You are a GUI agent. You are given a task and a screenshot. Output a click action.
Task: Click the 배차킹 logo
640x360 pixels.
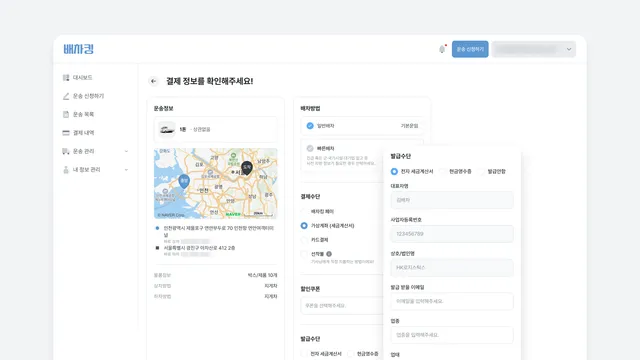pos(78,49)
